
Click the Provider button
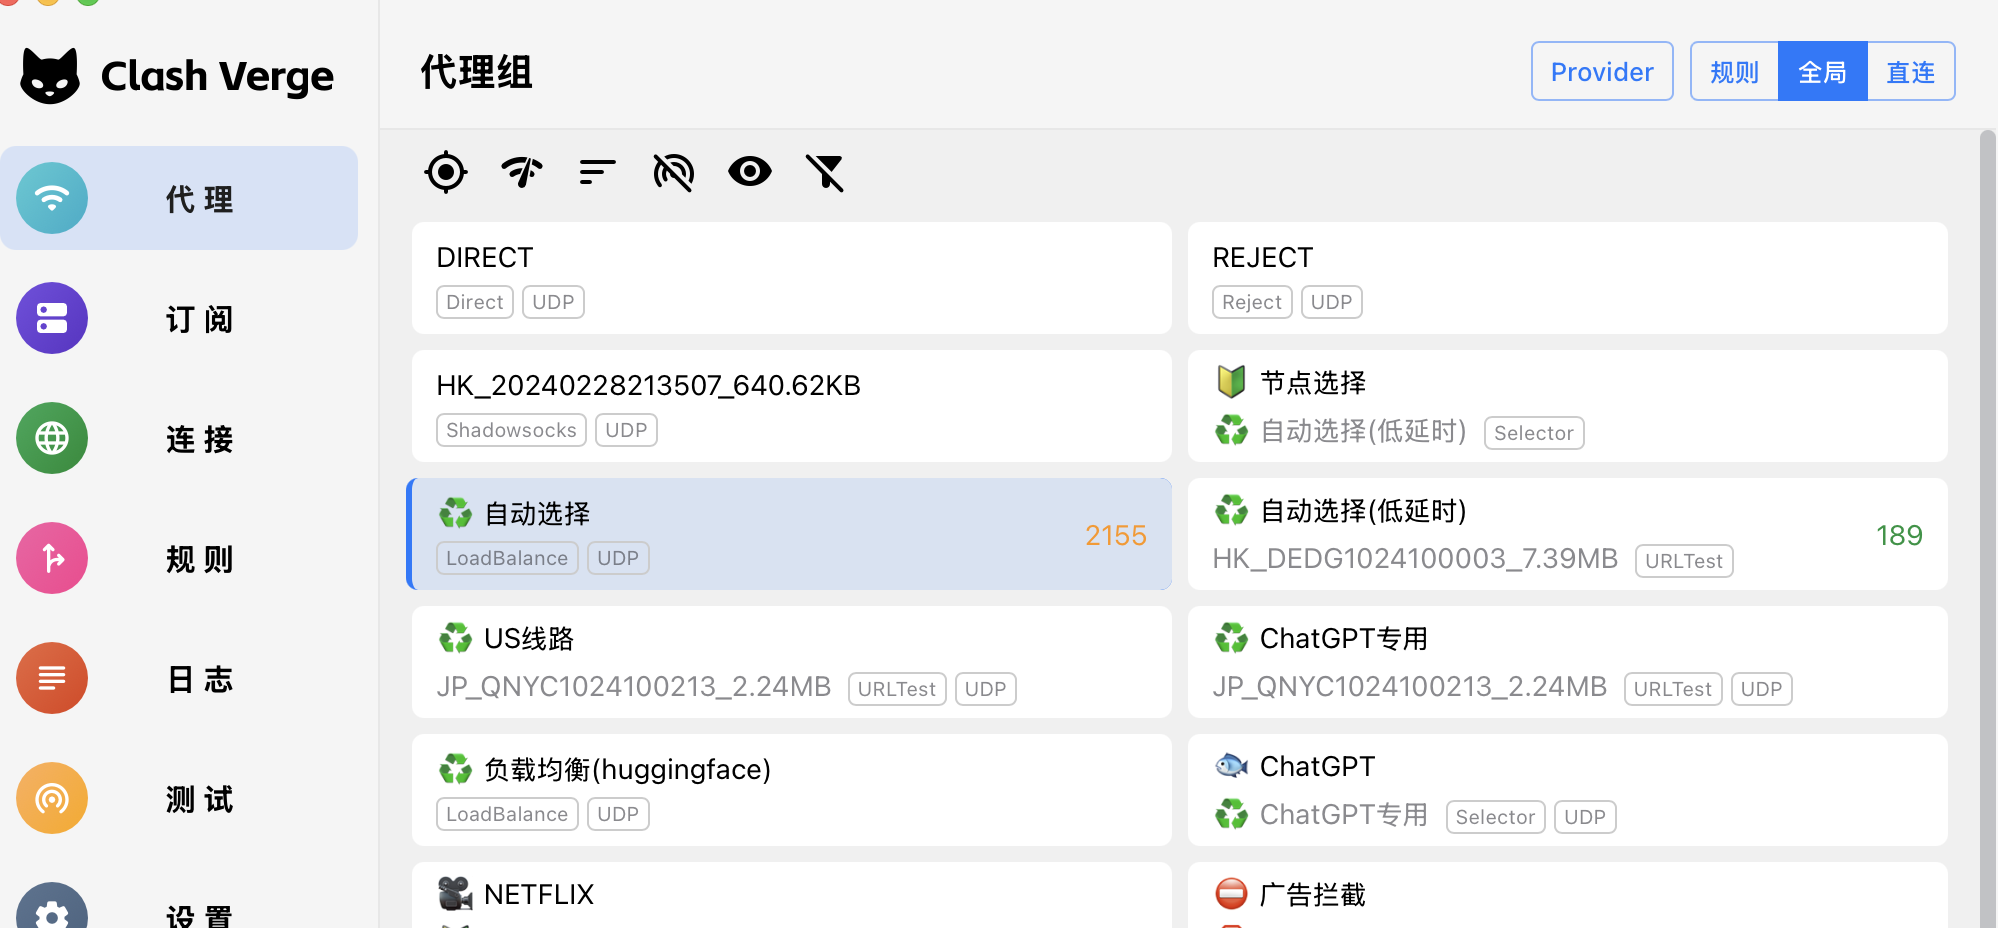tap(1601, 72)
